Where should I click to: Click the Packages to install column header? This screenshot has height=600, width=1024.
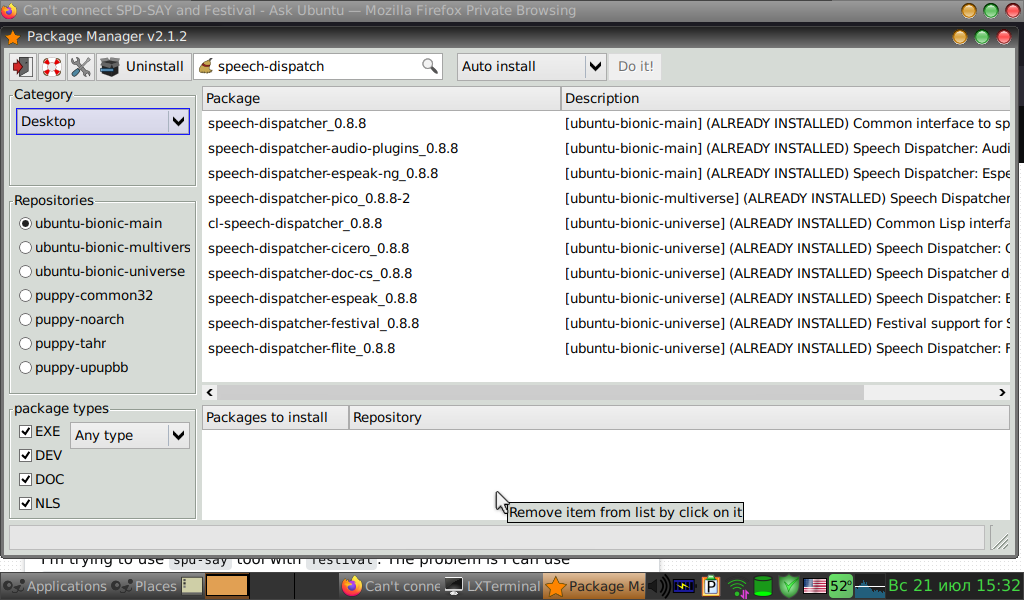276,418
